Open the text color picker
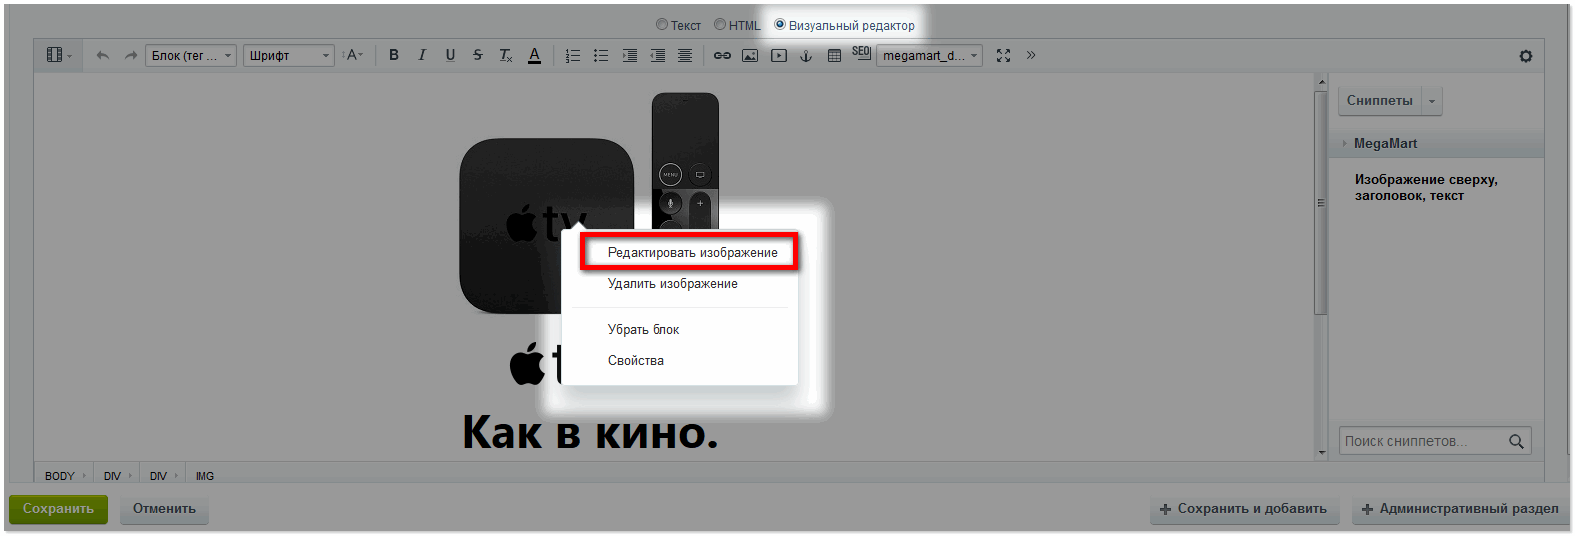The image size is (1575, 536). coord(534,55)
